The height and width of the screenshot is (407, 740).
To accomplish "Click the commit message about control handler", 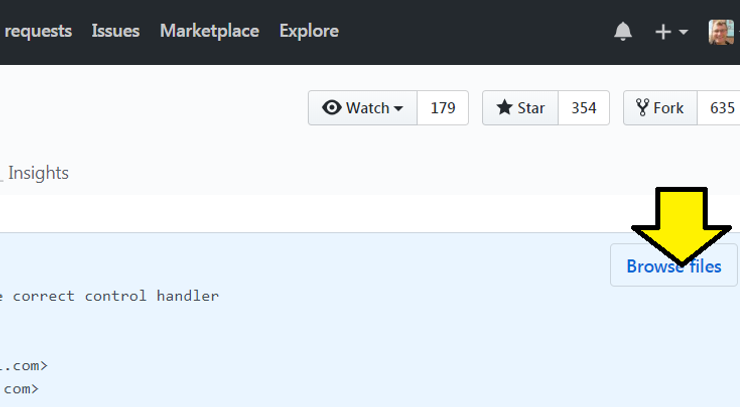I will [110, 296].
